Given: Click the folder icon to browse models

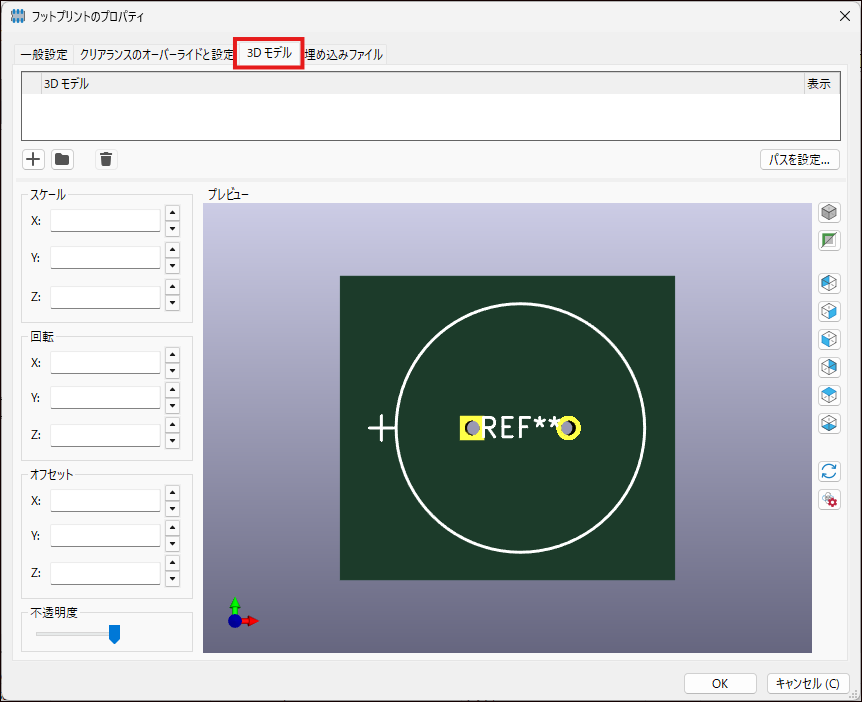Looking at the screenshot, I should (62, 159).
